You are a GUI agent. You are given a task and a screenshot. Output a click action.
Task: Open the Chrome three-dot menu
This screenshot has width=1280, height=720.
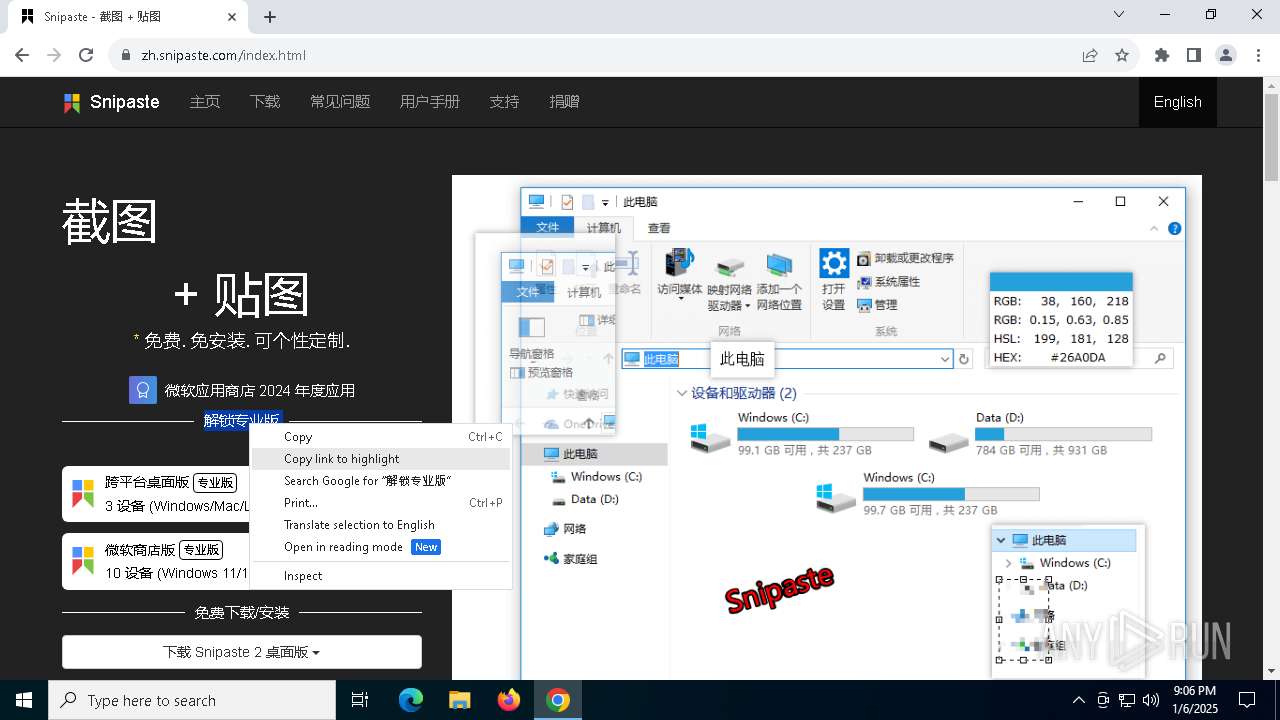pyautogui.click(x=1258, y=55)
